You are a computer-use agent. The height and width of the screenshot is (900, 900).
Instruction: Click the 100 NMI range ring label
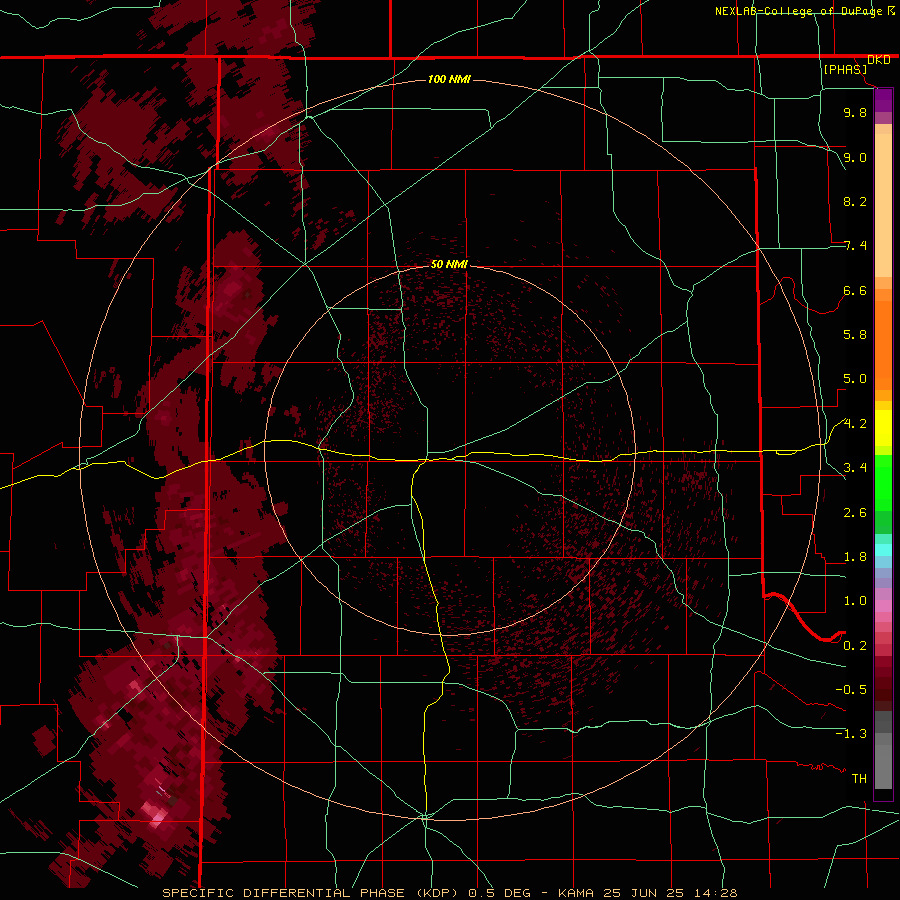click(449, 79)
